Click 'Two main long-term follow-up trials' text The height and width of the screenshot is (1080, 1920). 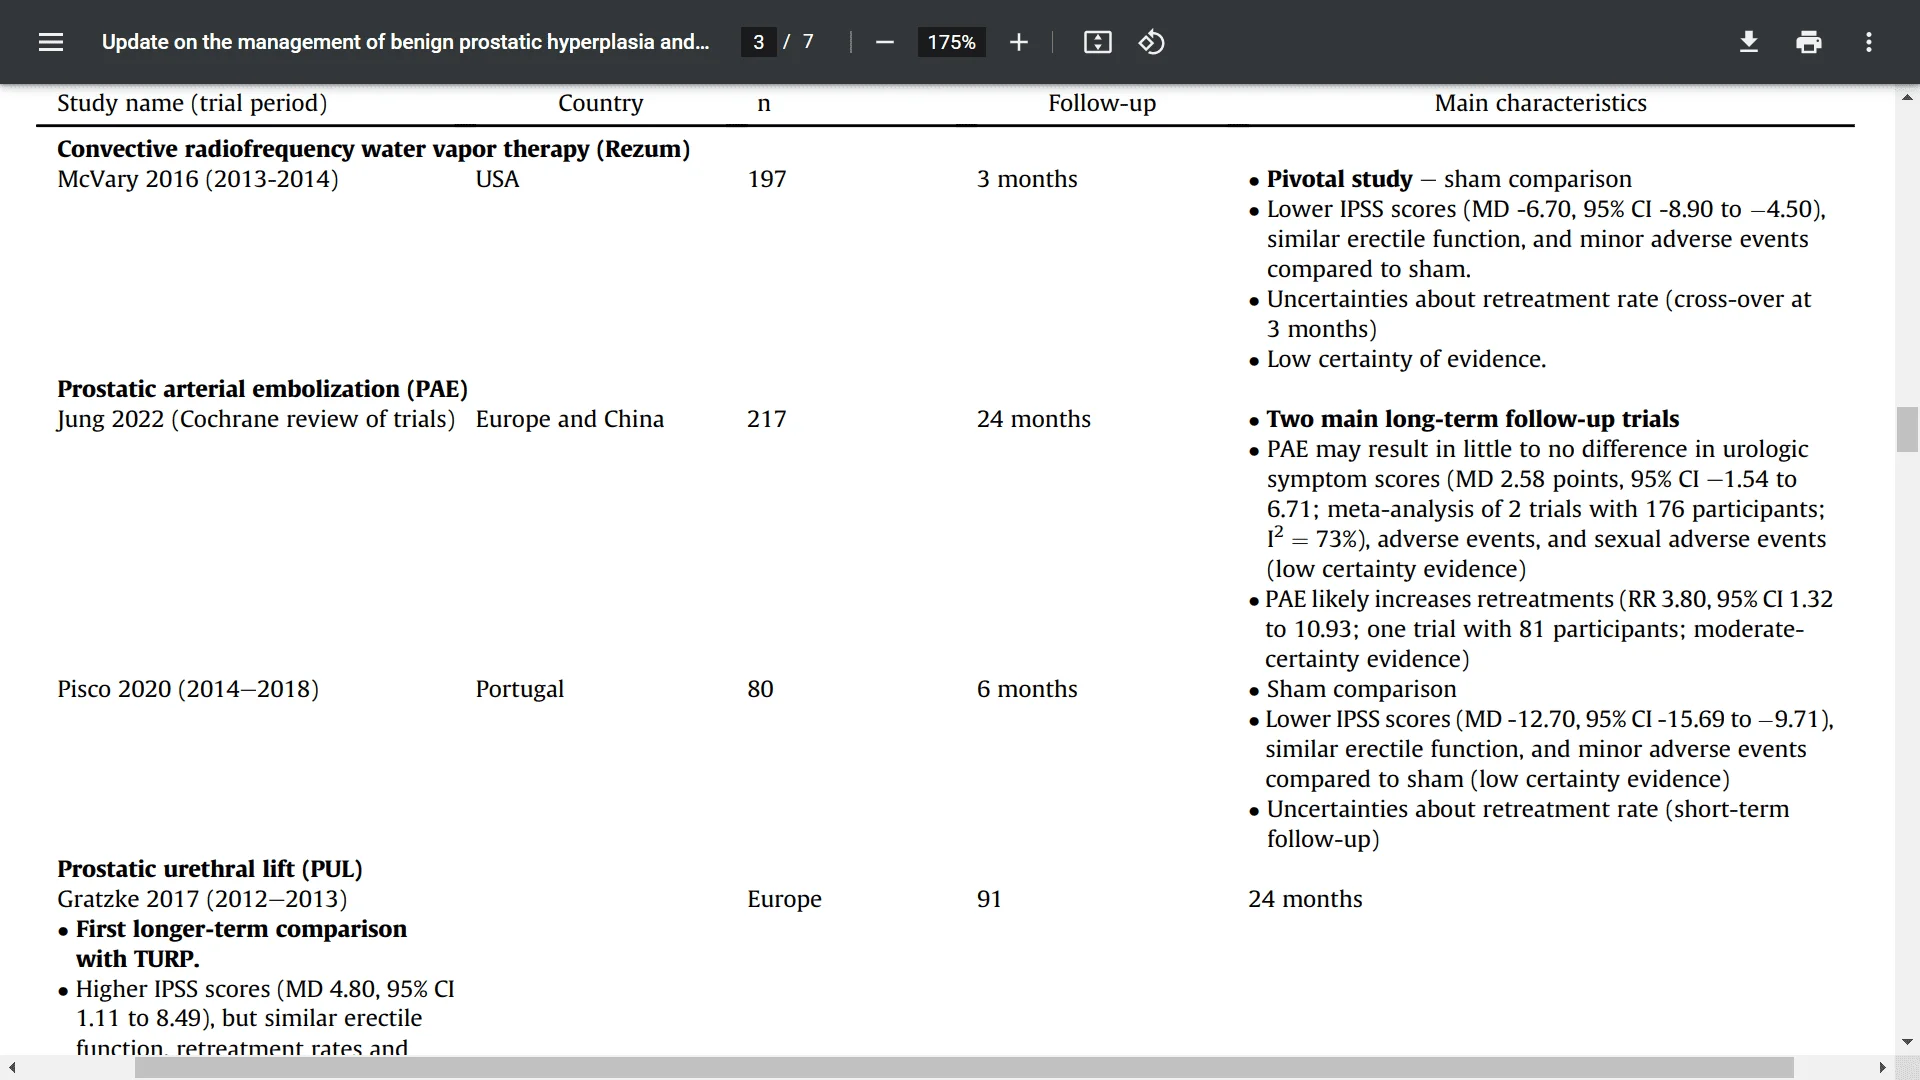click(x=1472, y=419)
